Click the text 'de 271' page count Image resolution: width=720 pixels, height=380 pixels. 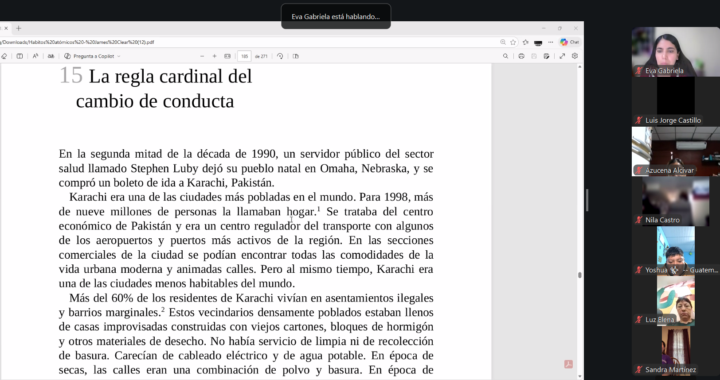tap(261, 56)
